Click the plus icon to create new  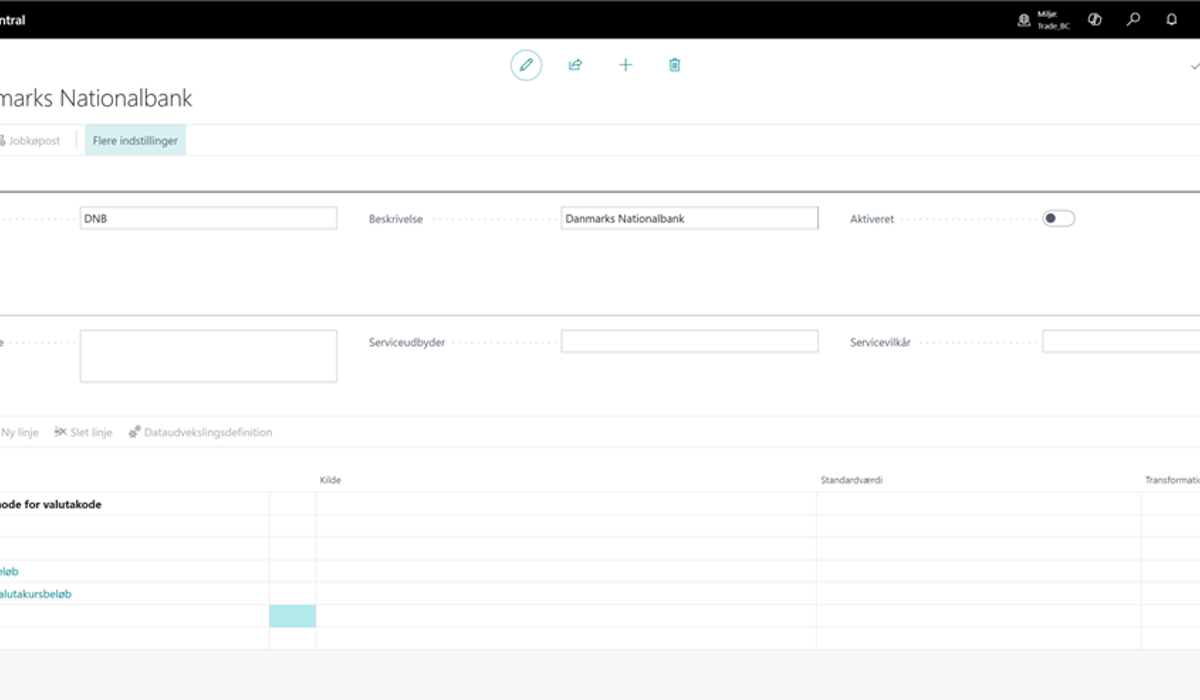coord(625,65)
